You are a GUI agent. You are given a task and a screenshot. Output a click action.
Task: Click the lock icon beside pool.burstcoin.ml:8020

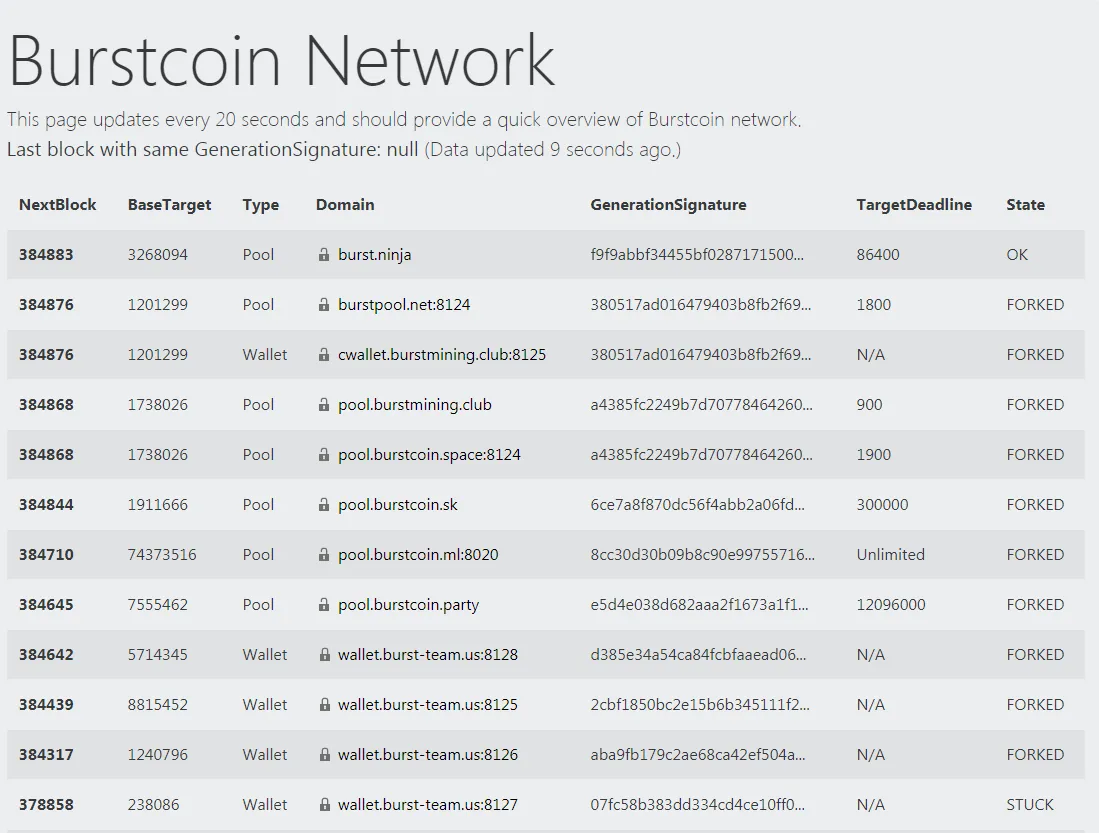[324, 555]
